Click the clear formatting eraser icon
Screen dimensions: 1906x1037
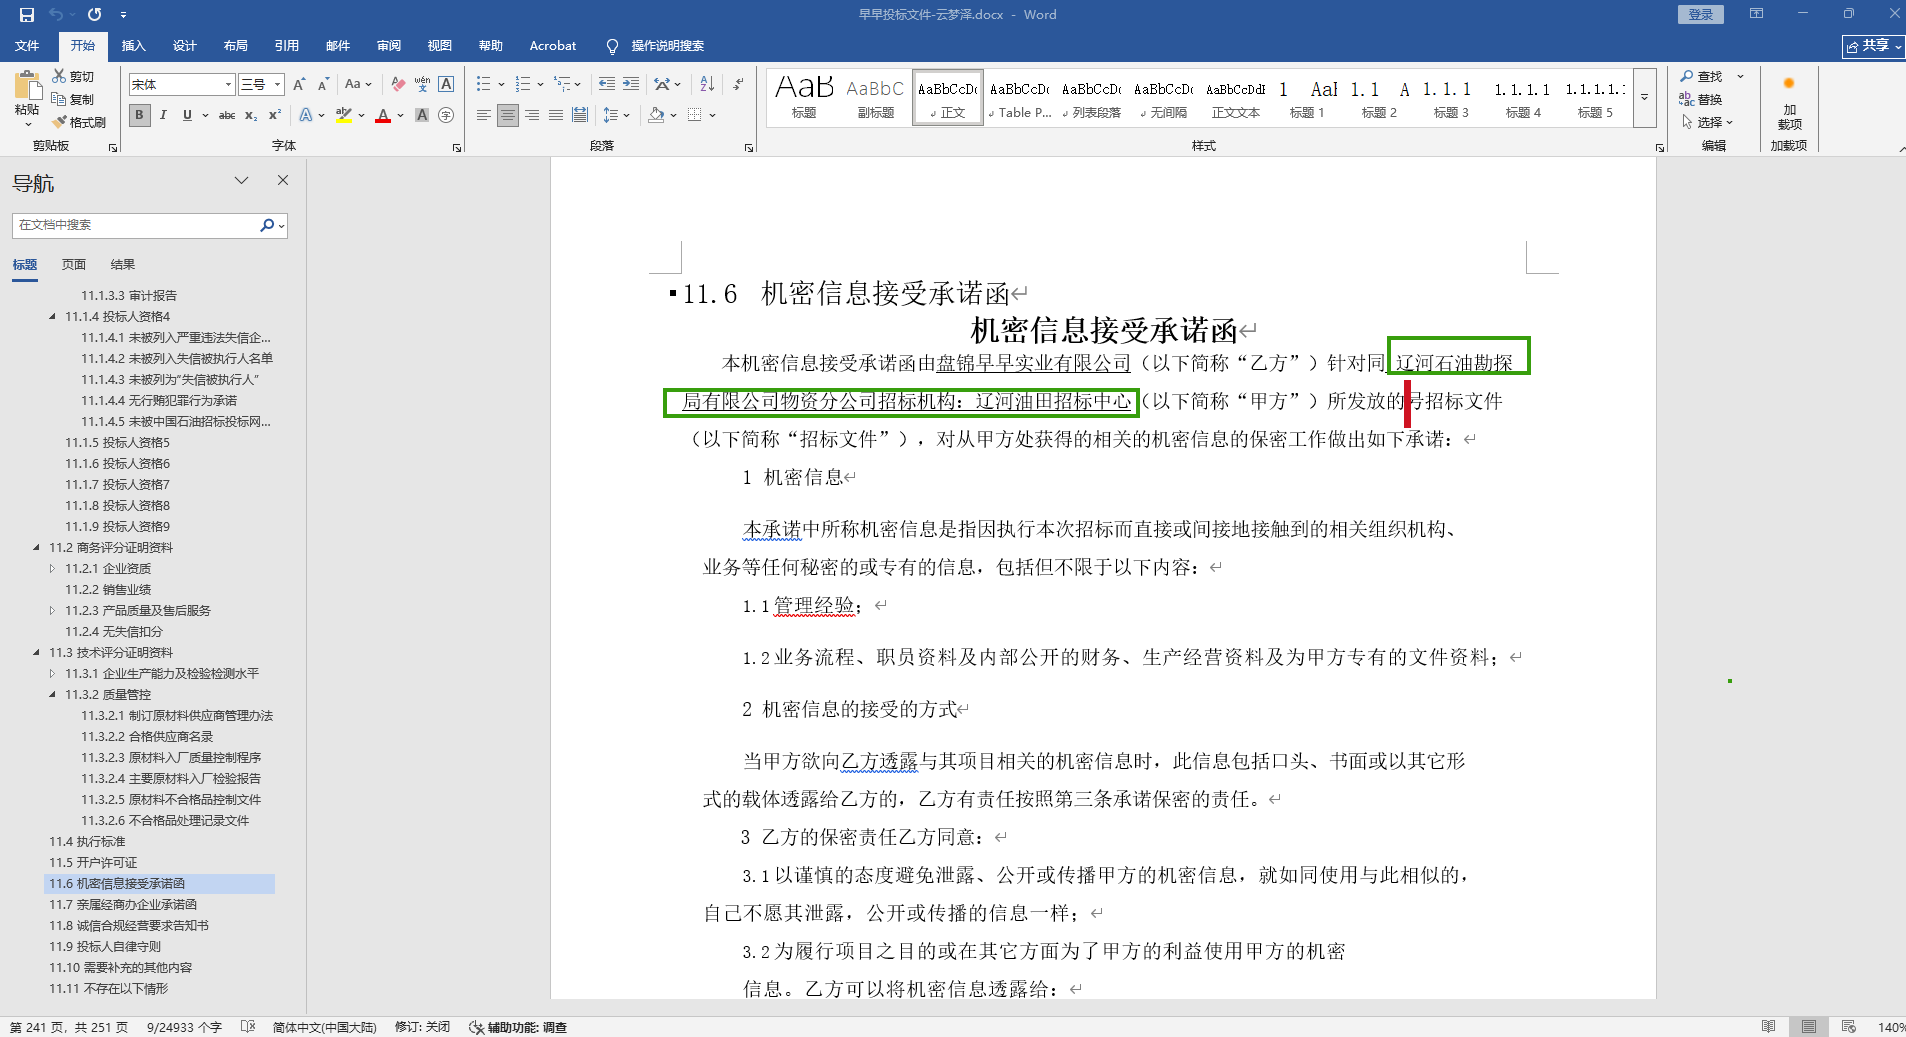click(x=398, y=84)
